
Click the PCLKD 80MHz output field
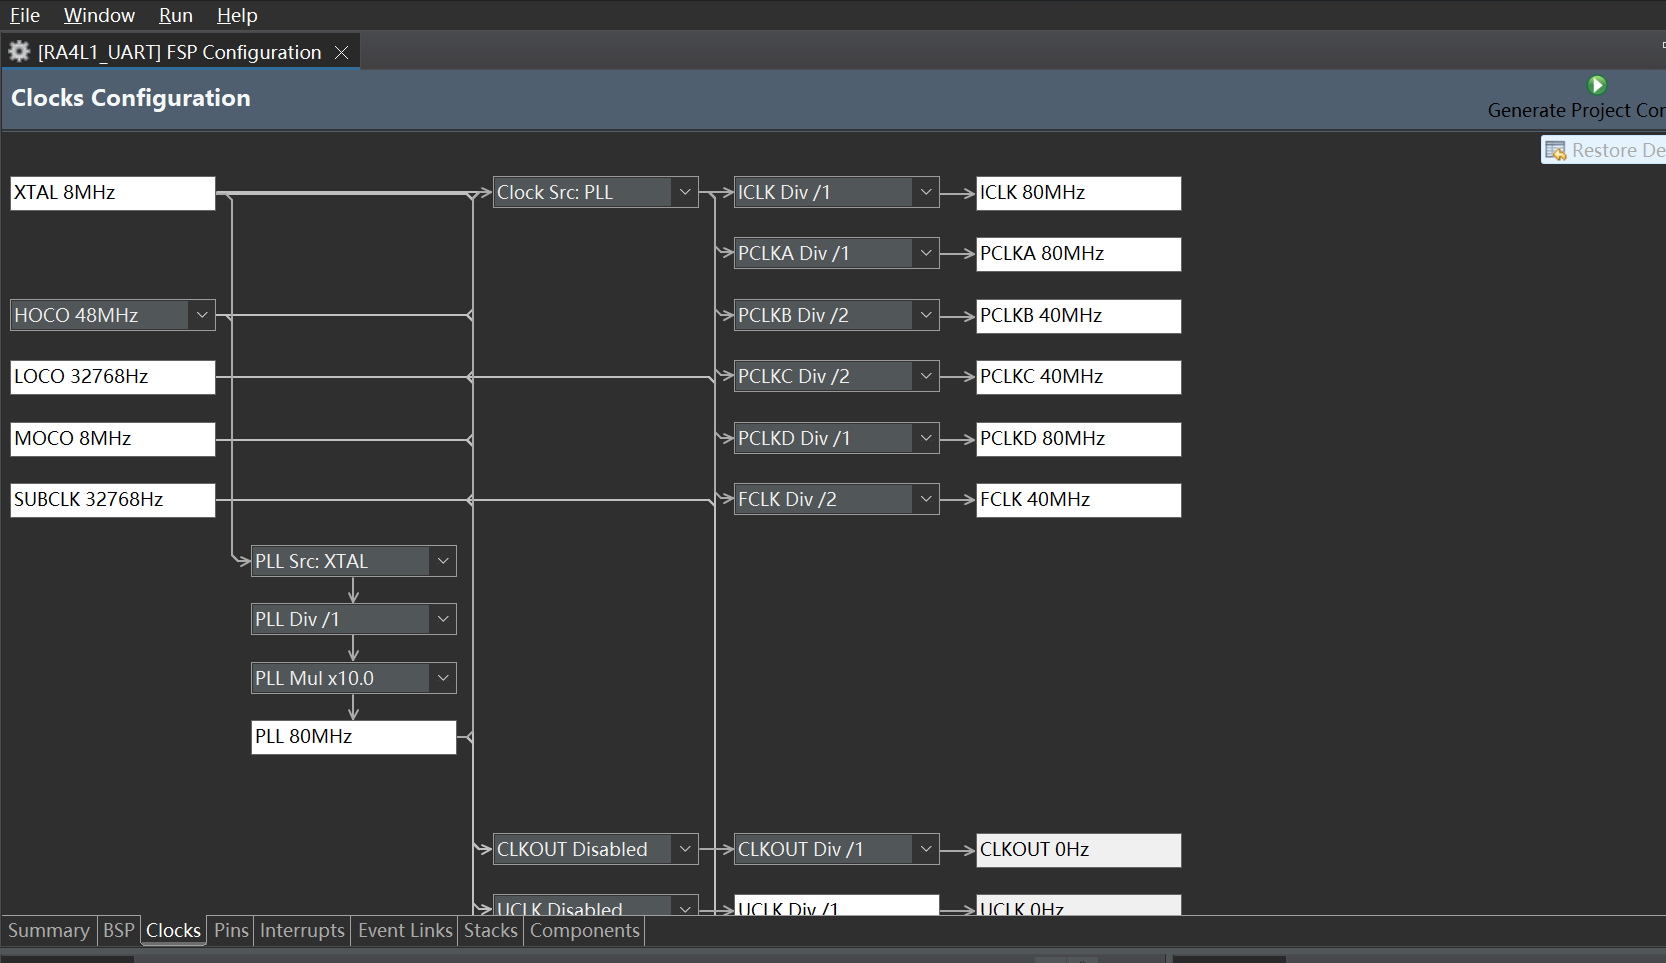pyautogui.click(x=1079, y=439)
